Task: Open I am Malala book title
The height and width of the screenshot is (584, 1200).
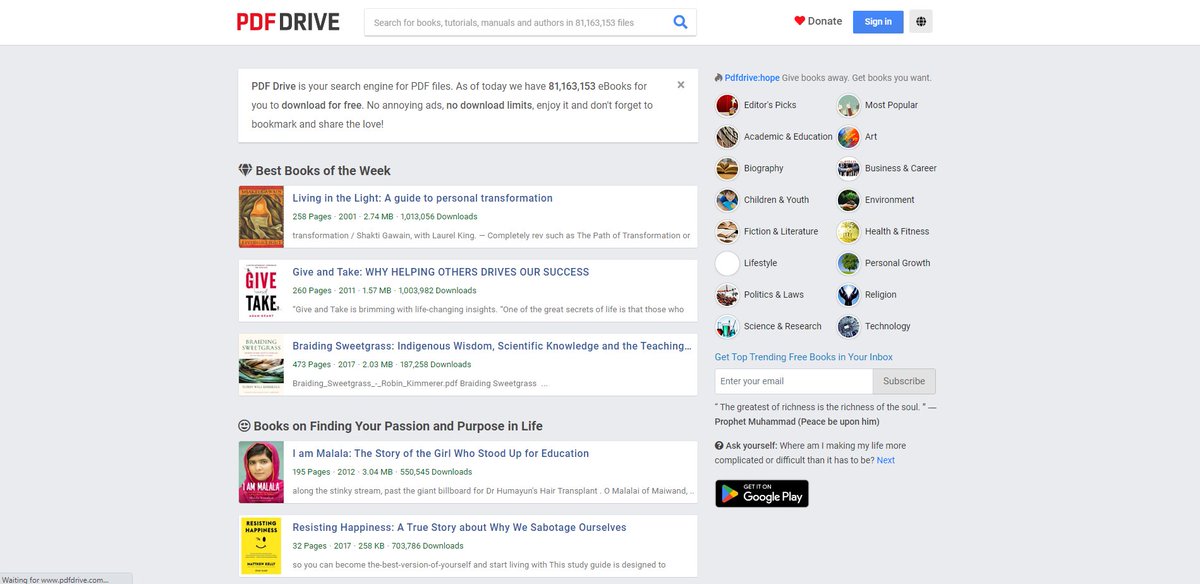Action: pyautogui.click(x=441, y=453)
